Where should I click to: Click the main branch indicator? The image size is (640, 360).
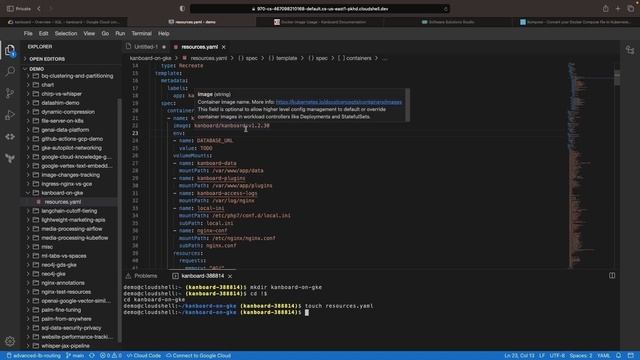pos(75,356)
